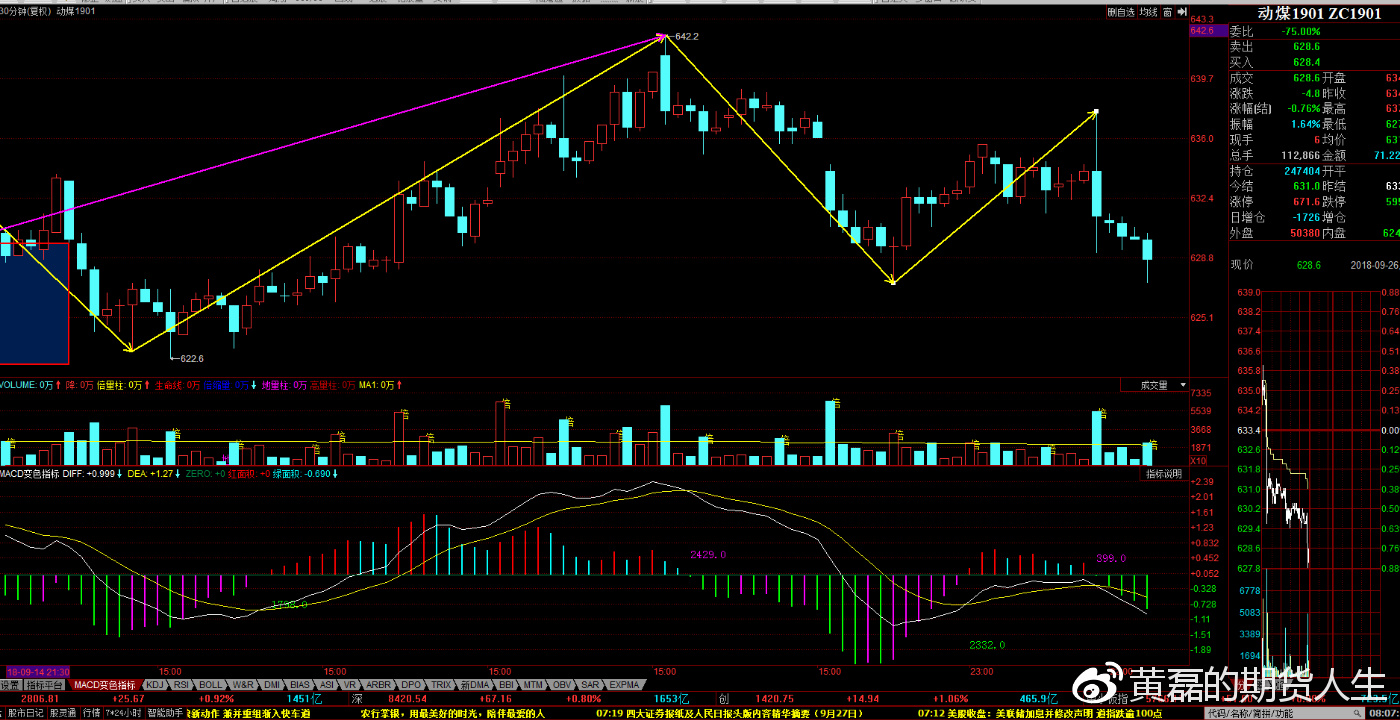This screenshot has height=720, width=1400.
Task: Select the 新DMA indicator tab
Action: coord(474,685)
